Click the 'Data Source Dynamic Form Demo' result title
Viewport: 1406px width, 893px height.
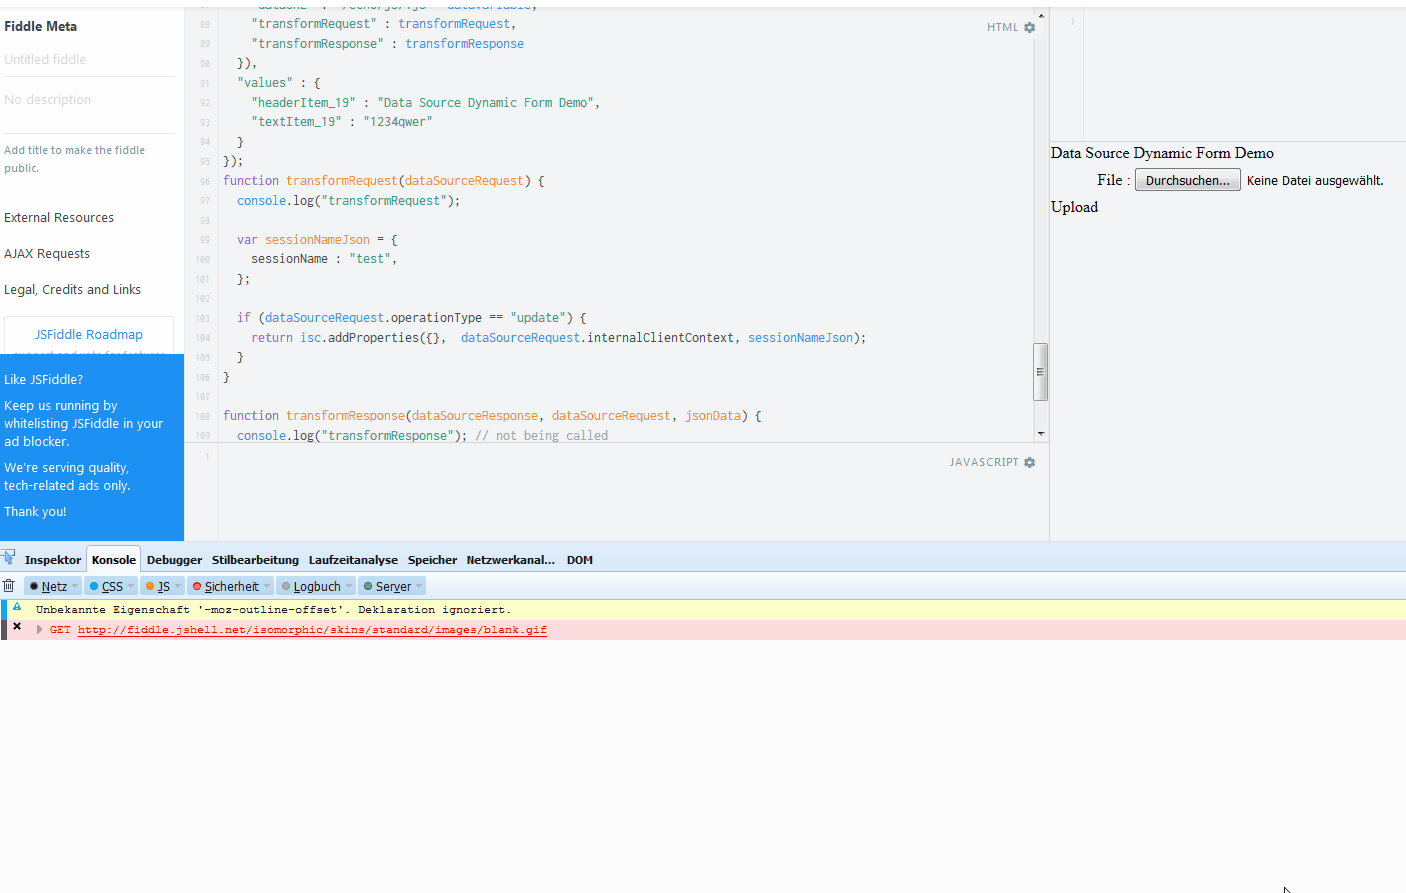1162,153
